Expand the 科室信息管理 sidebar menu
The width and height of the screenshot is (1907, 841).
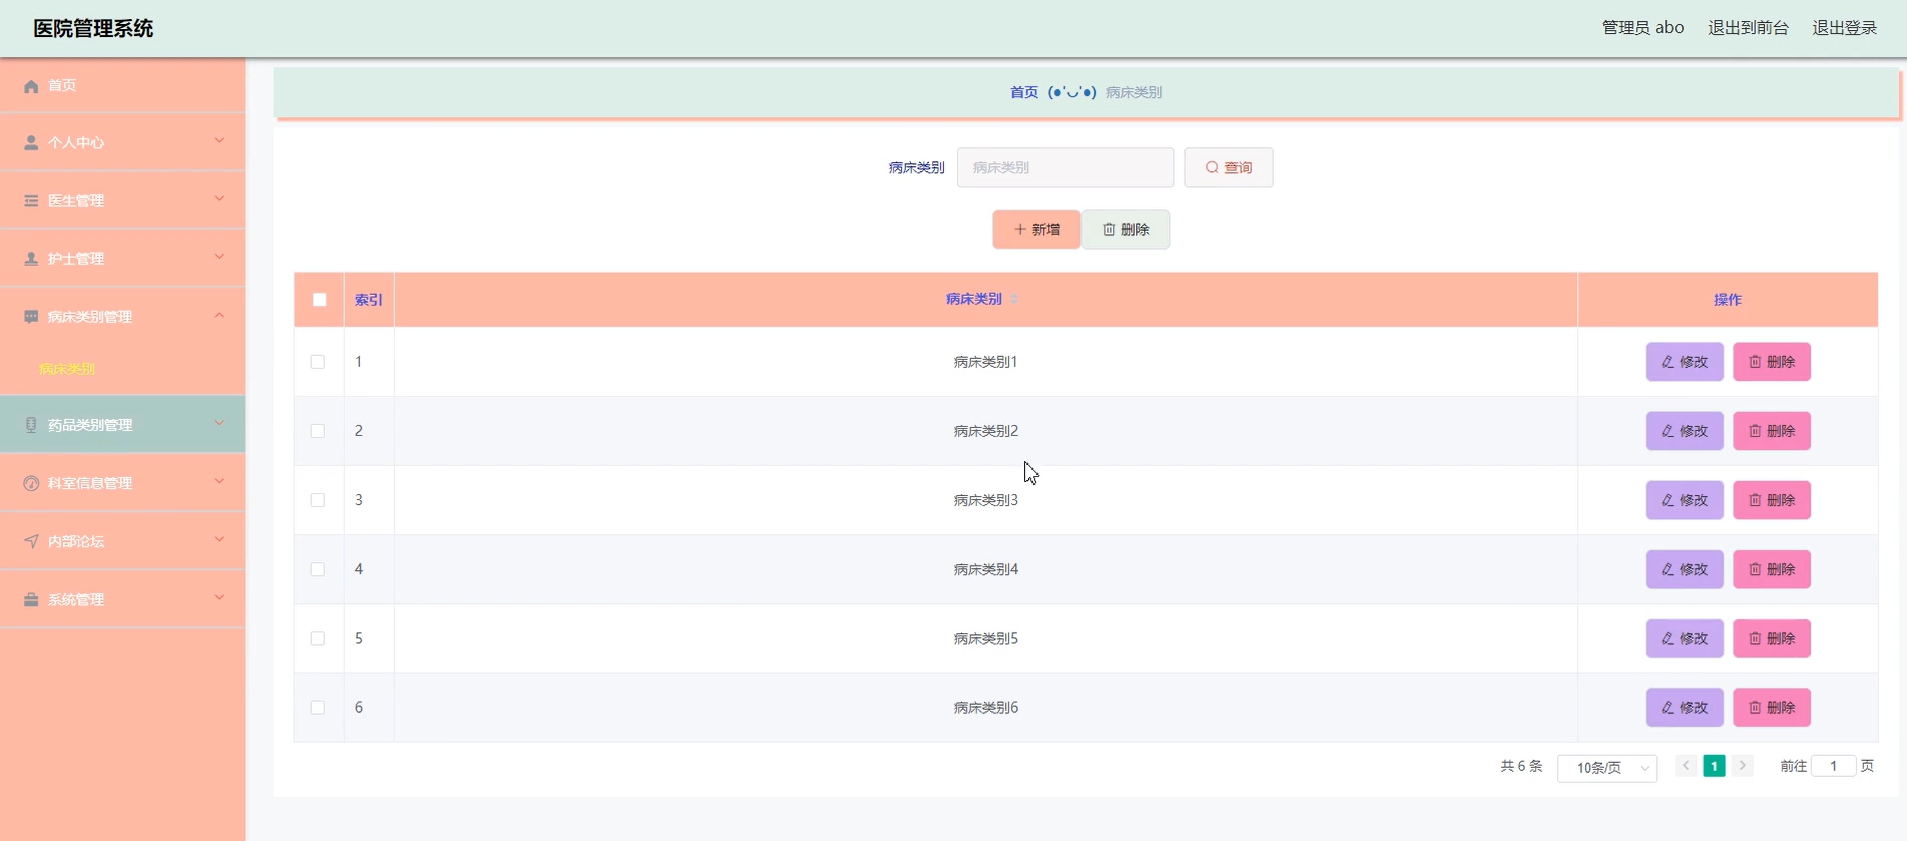click(x=122, y=483)
